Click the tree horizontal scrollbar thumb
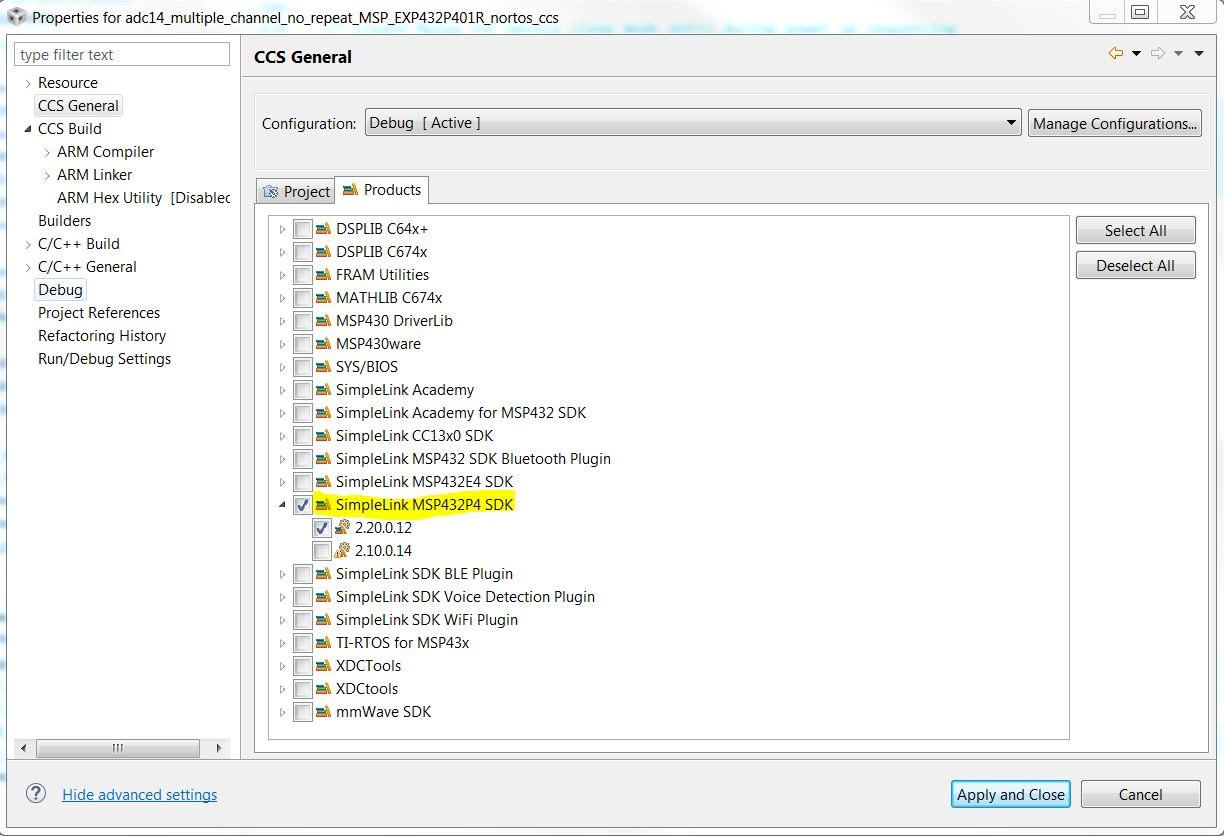Screen dimensions: 1224x836 [x=118, y=748]
